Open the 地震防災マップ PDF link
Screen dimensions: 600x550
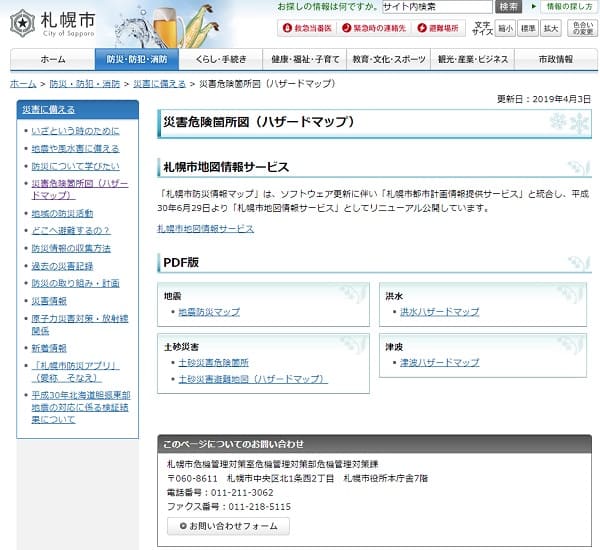click(x=209, y=312)
